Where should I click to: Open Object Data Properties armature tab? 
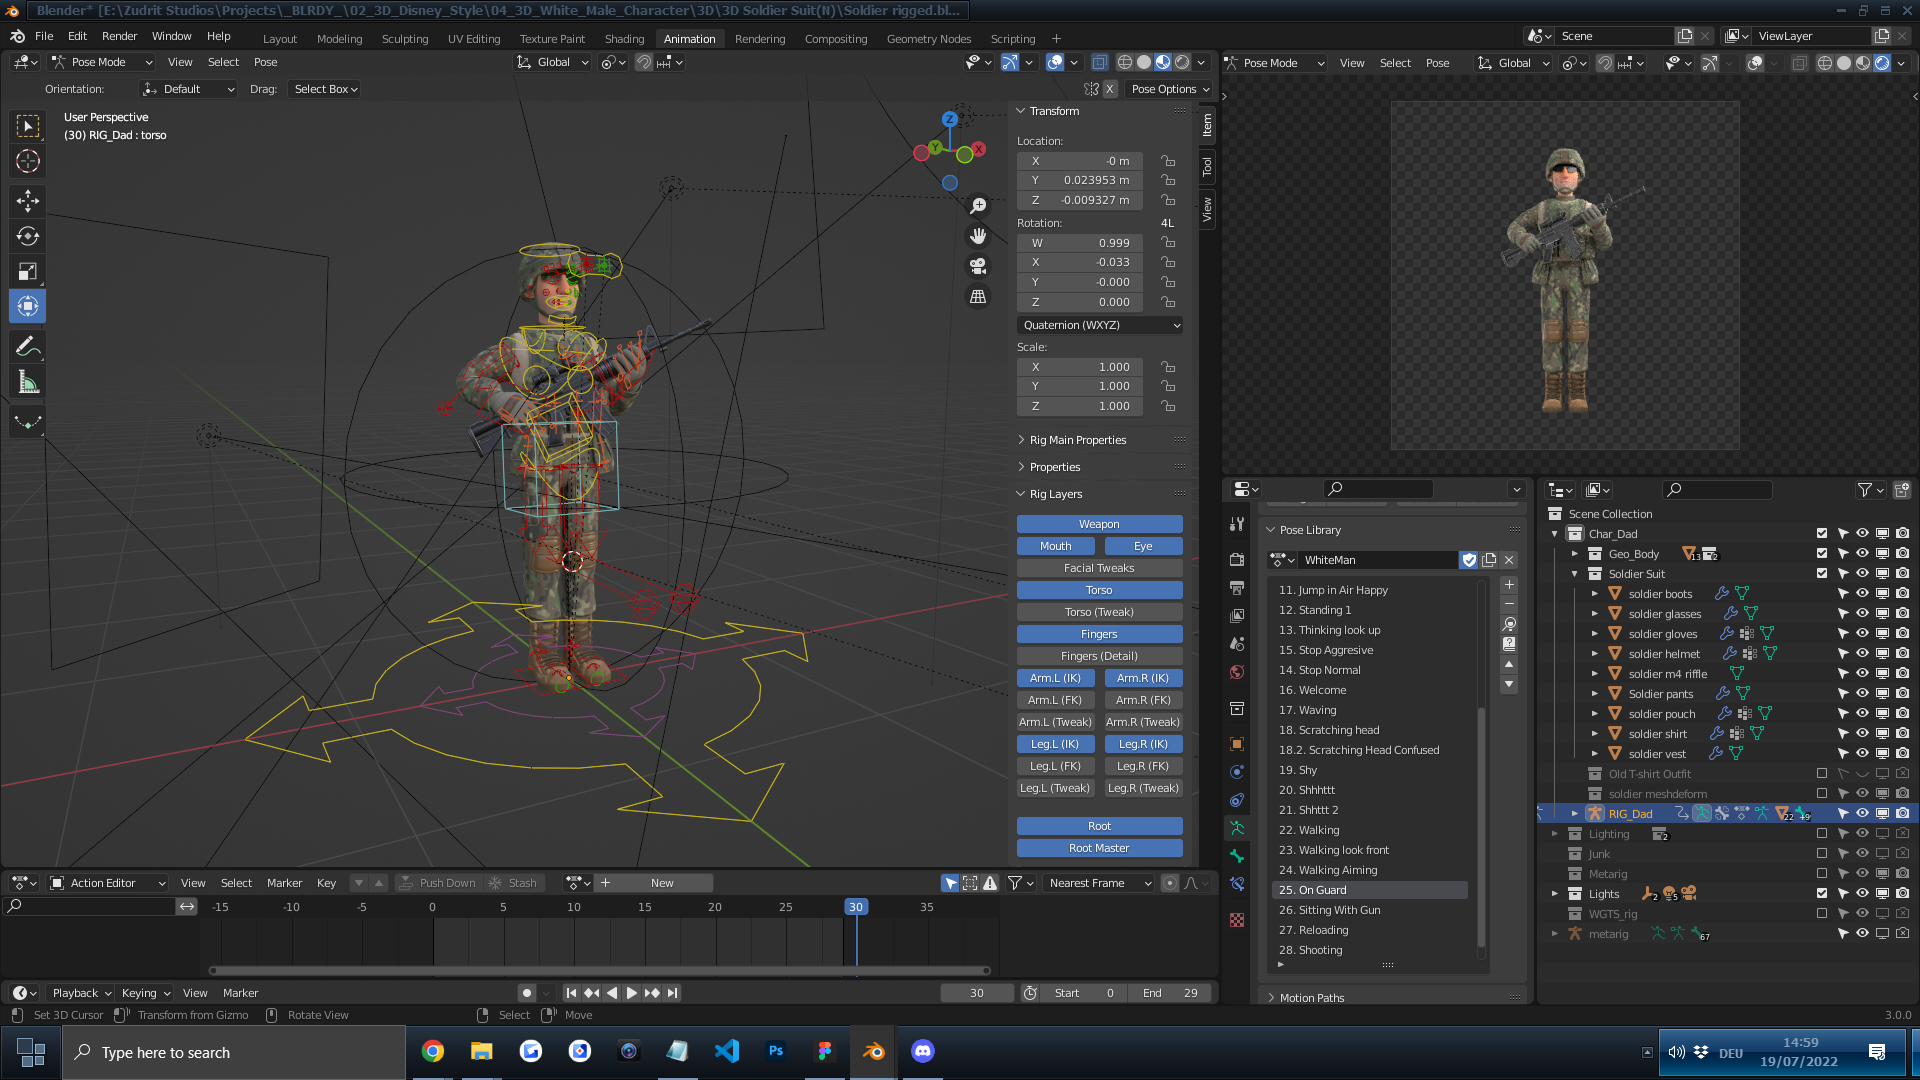click(x=1237, y=828)
